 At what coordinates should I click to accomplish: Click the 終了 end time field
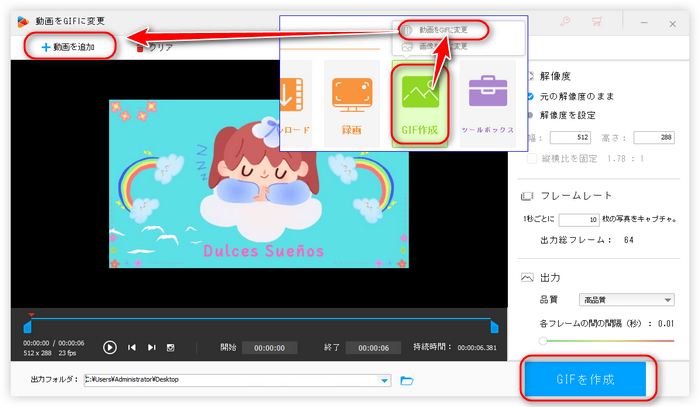373,348
